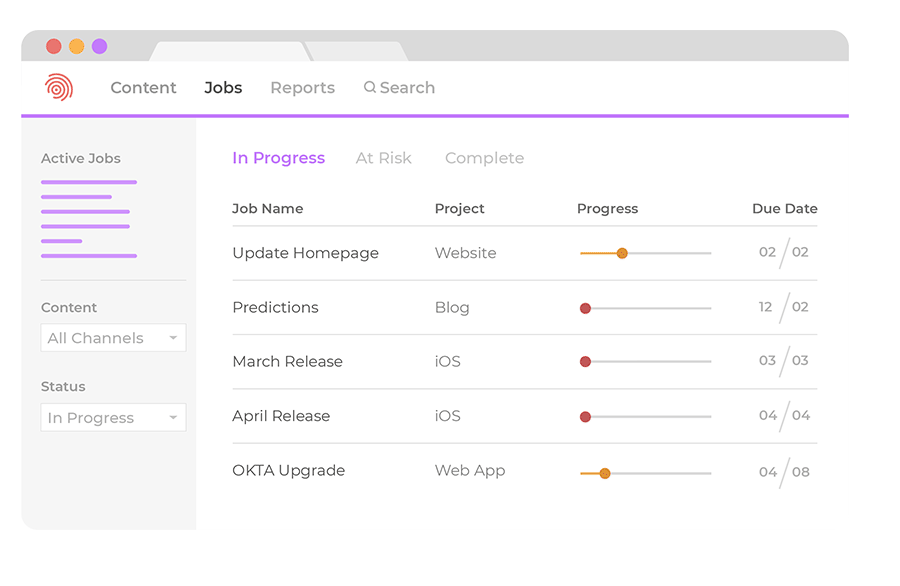Click the Due Date column header
The image size is (900, 586).
[x=784, y=209]
